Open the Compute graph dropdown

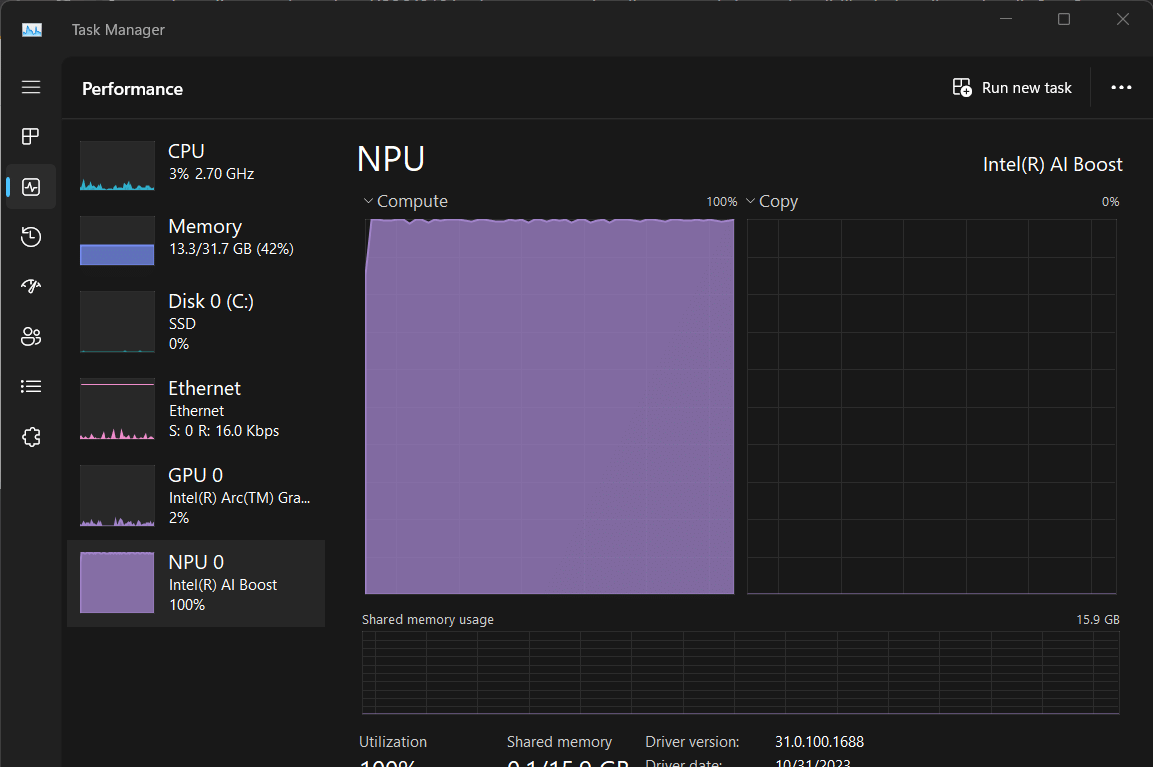pyautogui.click(x=368, y=201)
